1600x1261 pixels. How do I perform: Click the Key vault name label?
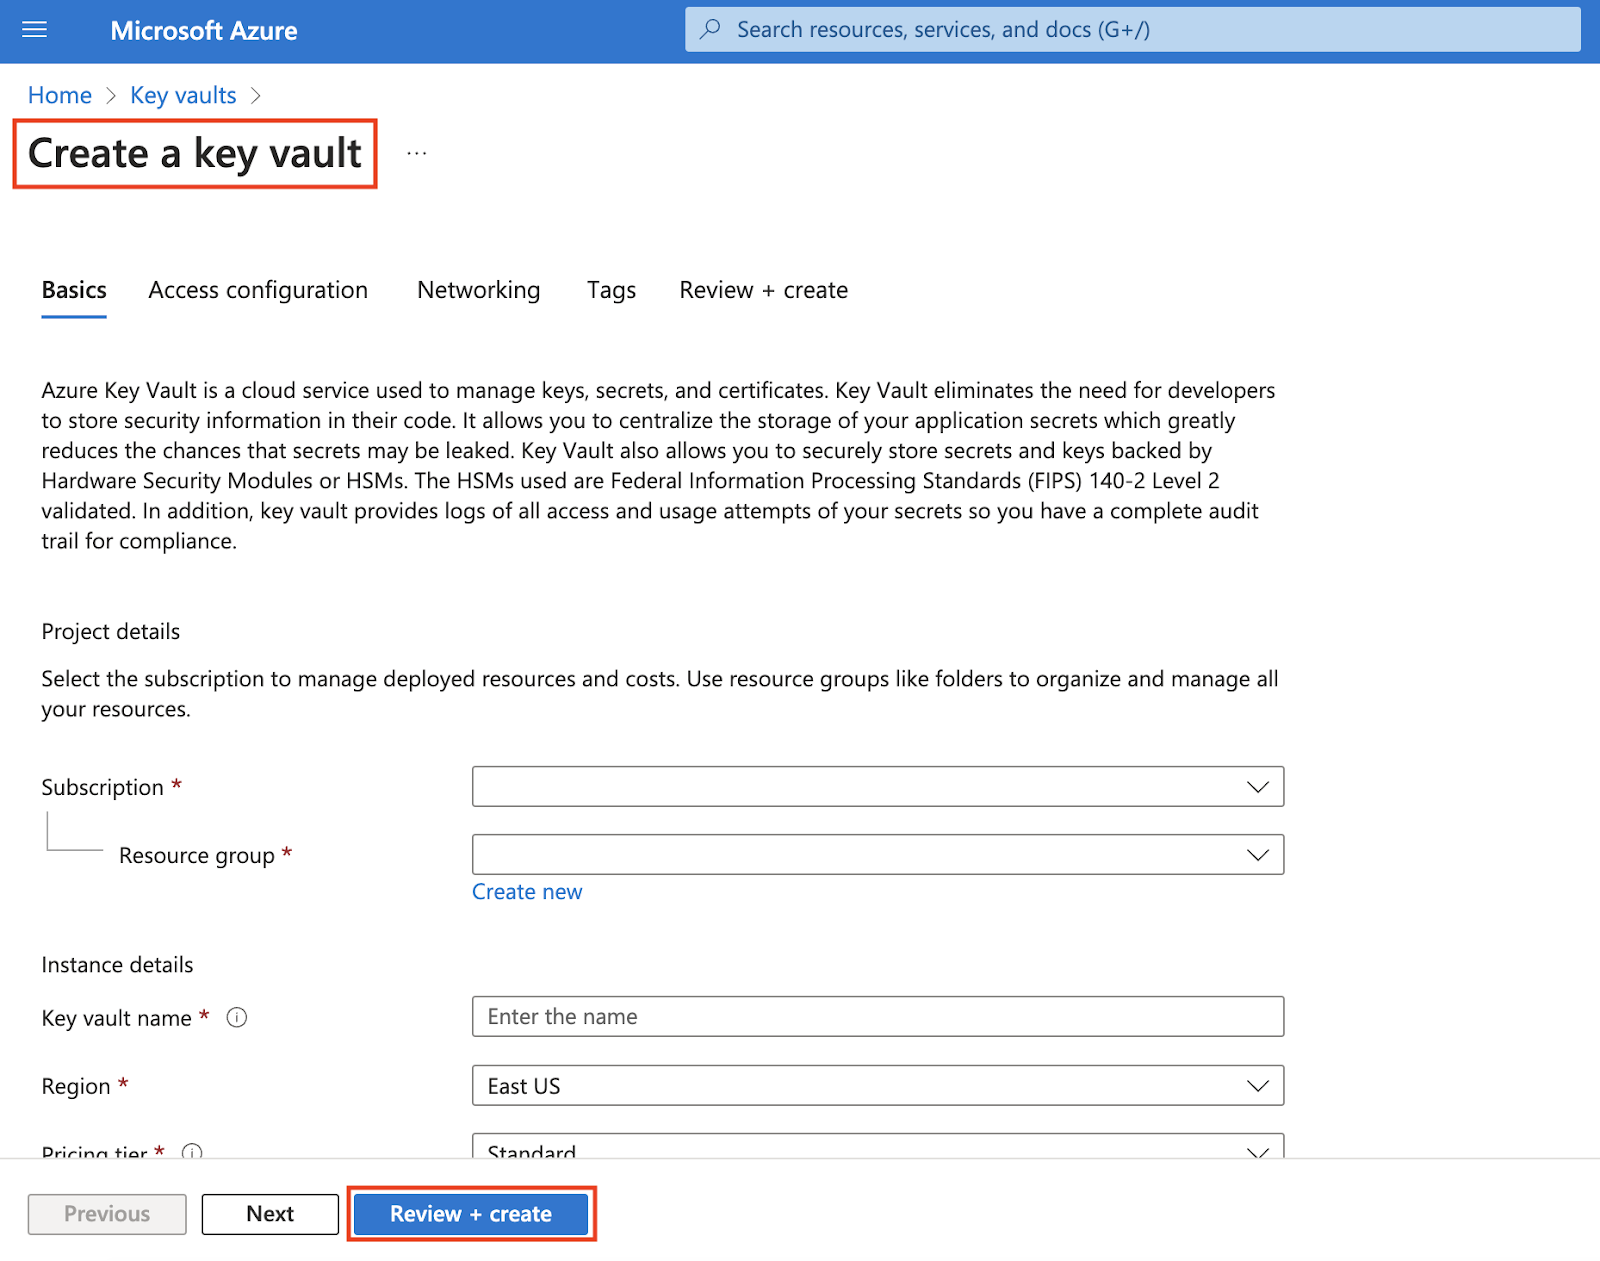pos(116,1018)
